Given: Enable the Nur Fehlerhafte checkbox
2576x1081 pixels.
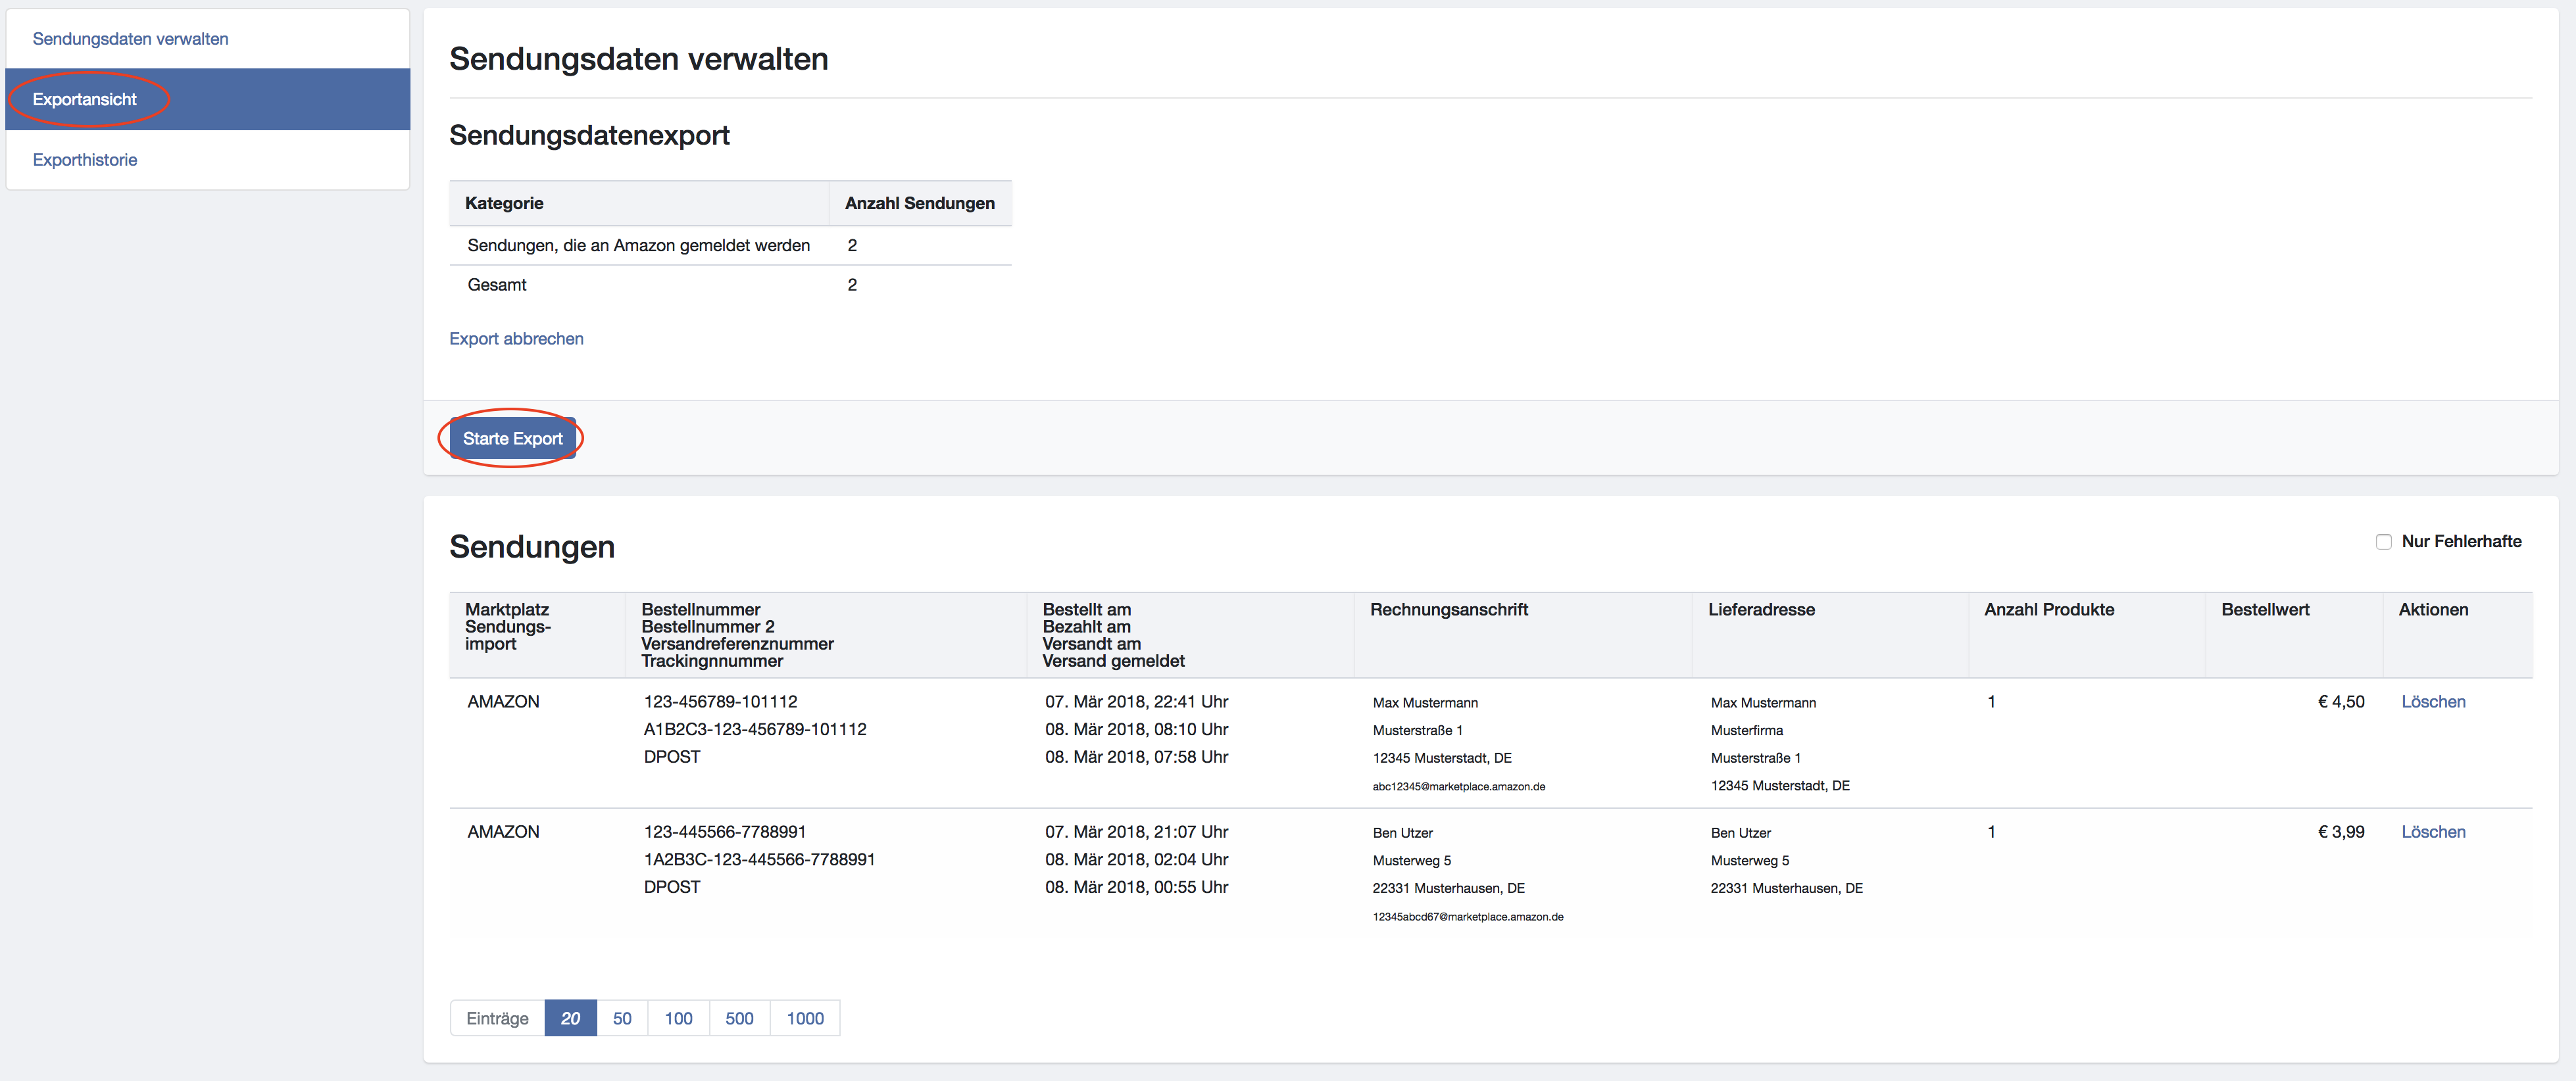Looking at the screenshot, I should coord(2383,541).
